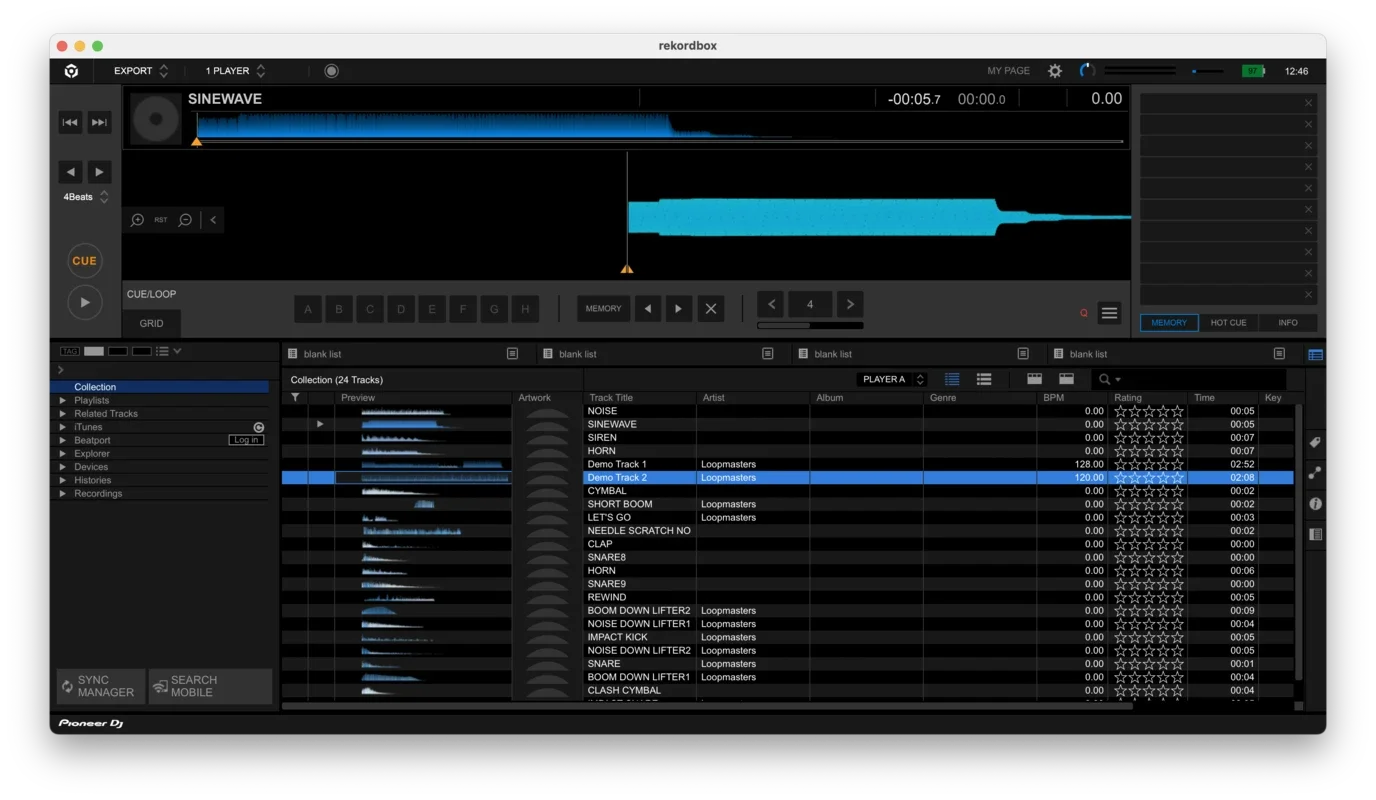Zoom out the waveform
This screenshot has height=800, width=1376.
(185, 220)
